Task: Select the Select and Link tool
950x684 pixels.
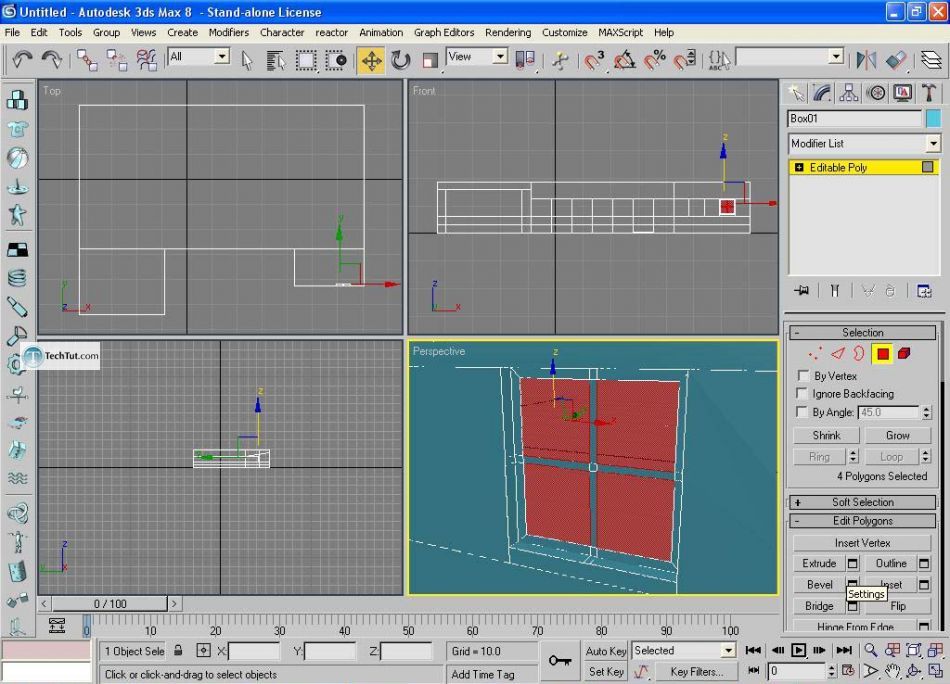Action: pos(87,60)
